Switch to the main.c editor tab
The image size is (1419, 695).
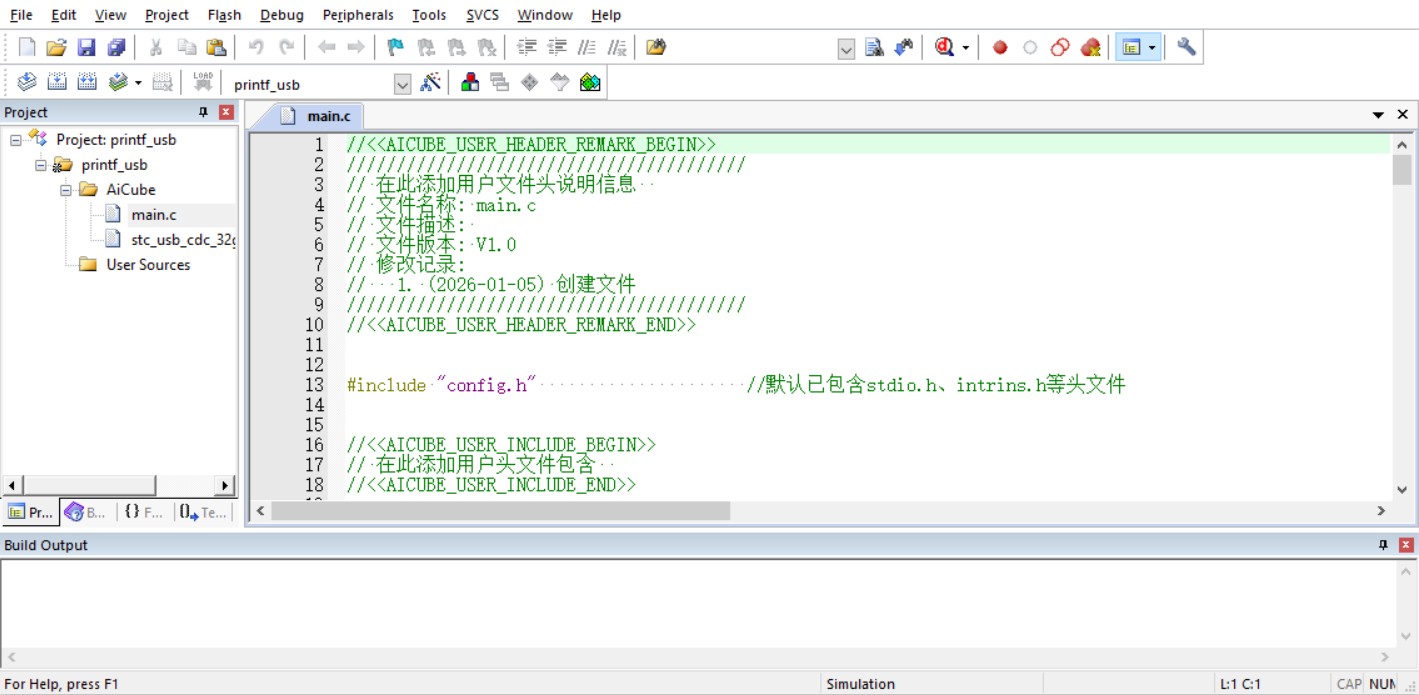coord(318,116)
